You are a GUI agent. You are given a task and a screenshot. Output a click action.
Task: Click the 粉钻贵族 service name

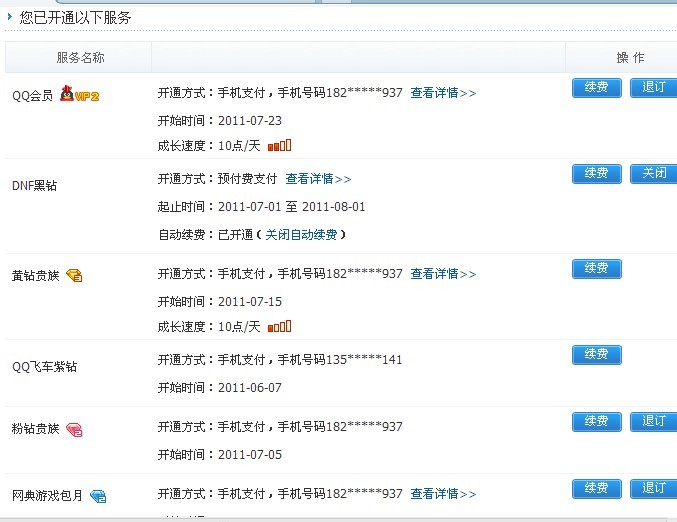click(x=35, y=429)
